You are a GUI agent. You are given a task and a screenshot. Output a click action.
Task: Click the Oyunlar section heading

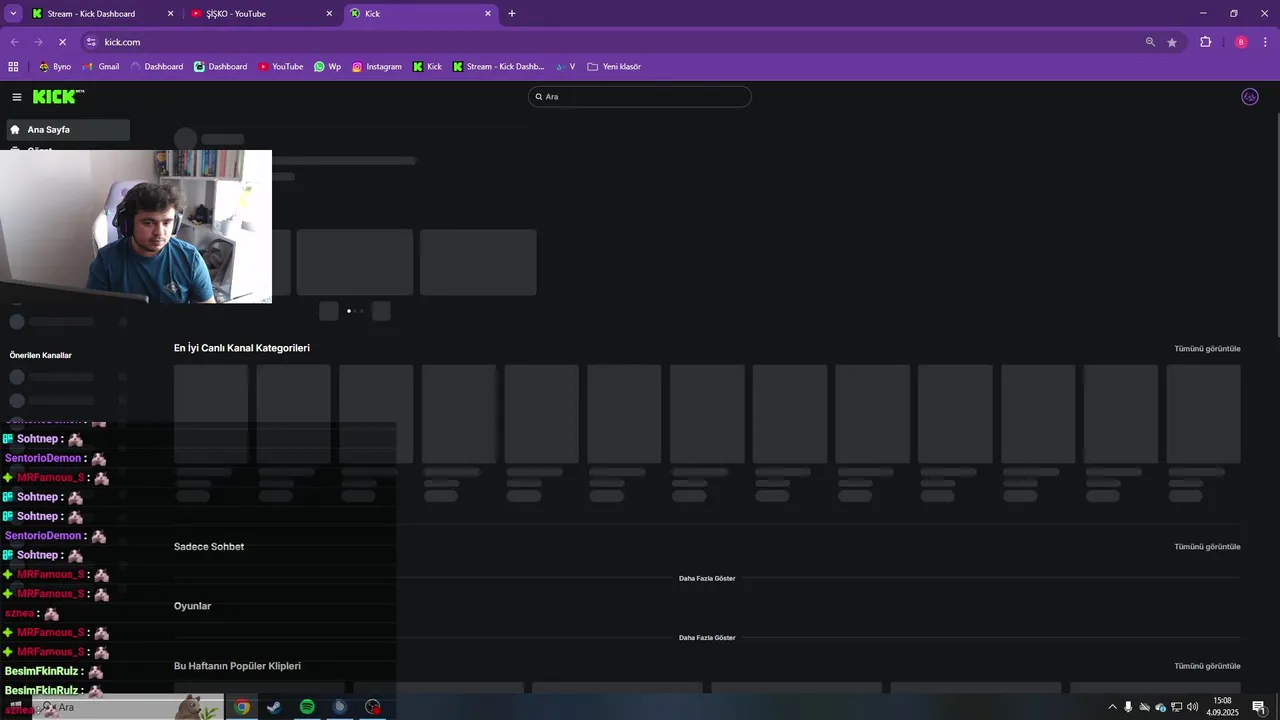tap(192, 606)
